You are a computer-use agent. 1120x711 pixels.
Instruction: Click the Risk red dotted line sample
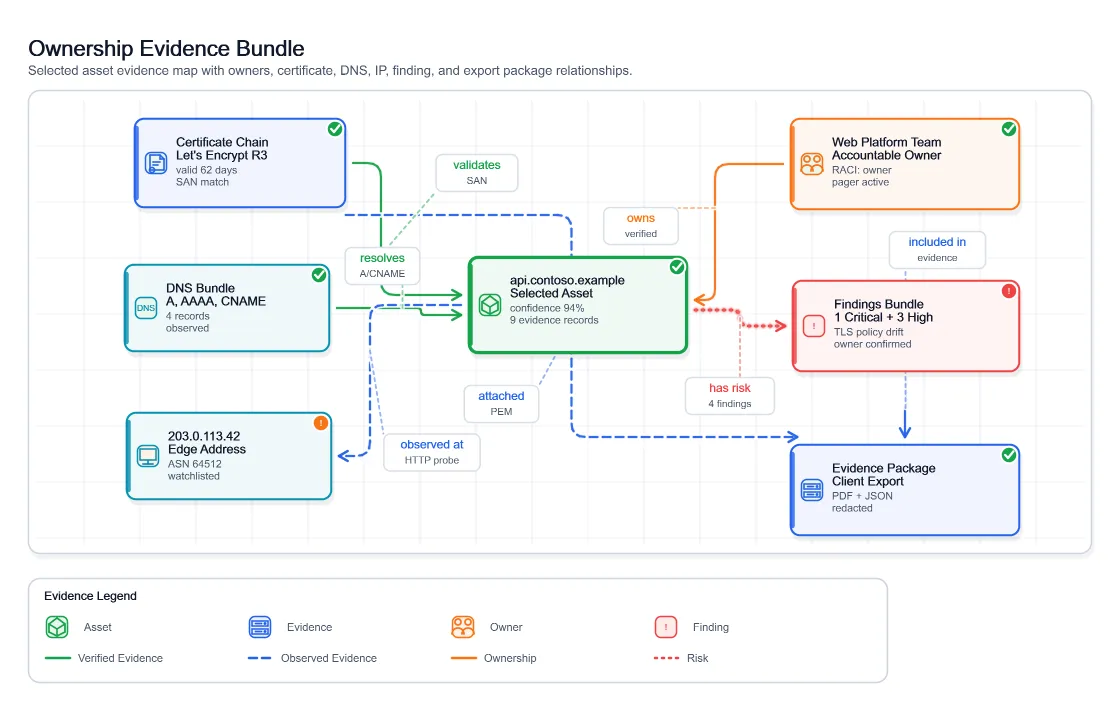click(x=666, y=658)
